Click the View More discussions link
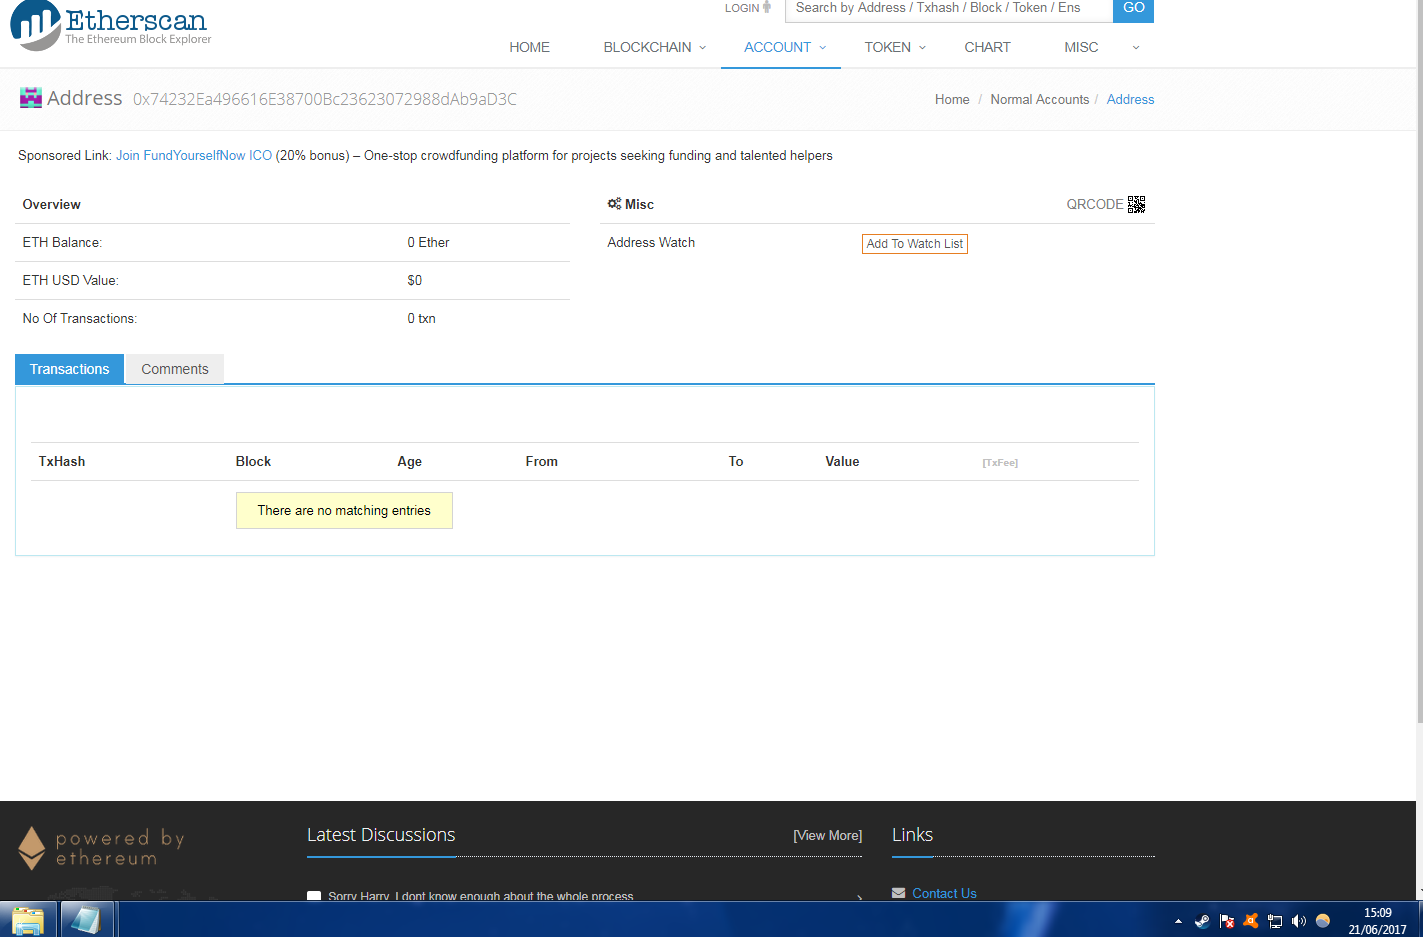Screen dimensions: 1423x937 pos(828,835)
